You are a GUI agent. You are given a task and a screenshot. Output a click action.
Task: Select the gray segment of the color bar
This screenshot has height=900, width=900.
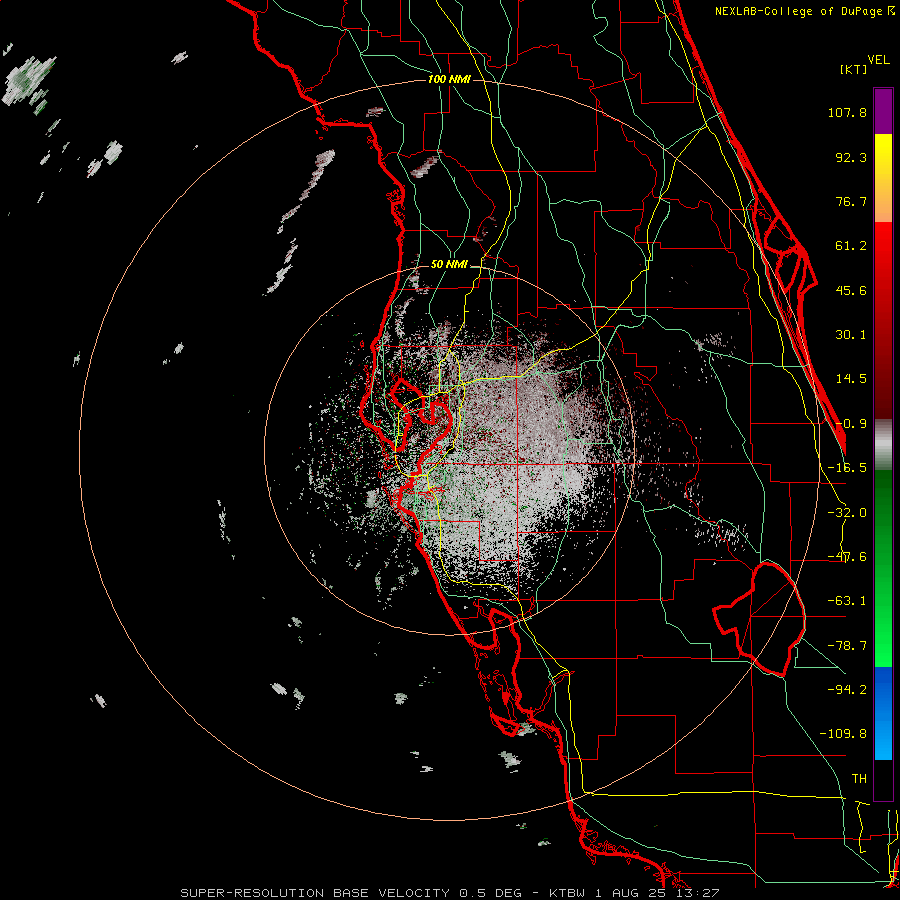883,444
